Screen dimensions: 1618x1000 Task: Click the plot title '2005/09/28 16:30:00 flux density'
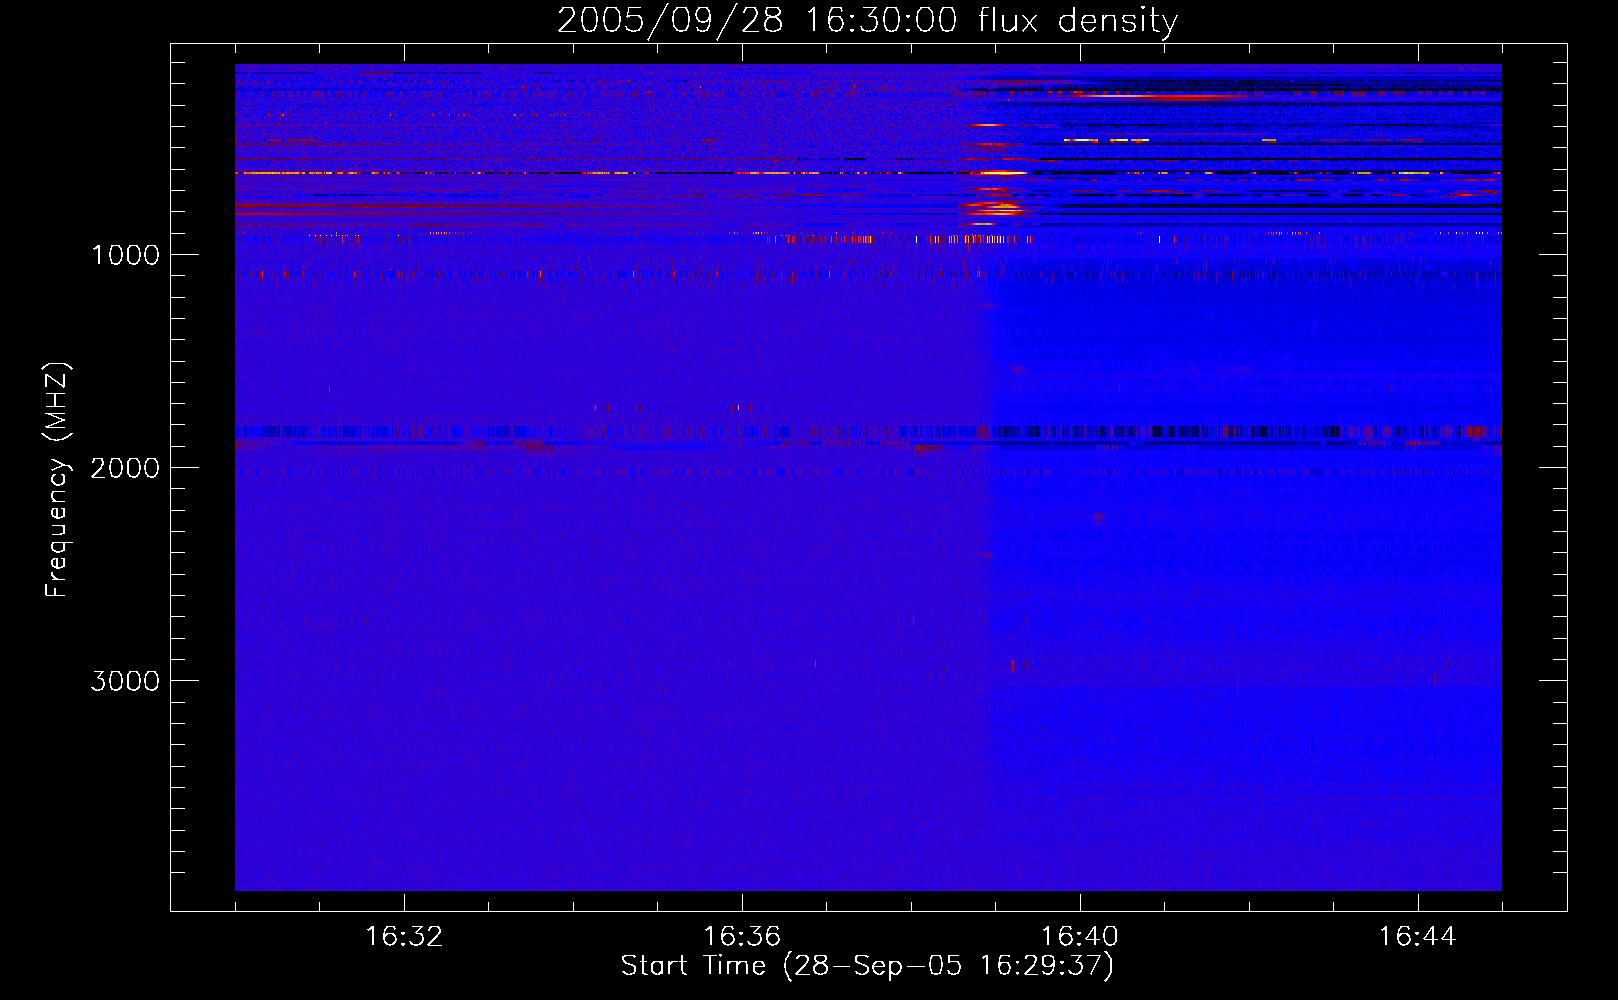coord(867,20)
